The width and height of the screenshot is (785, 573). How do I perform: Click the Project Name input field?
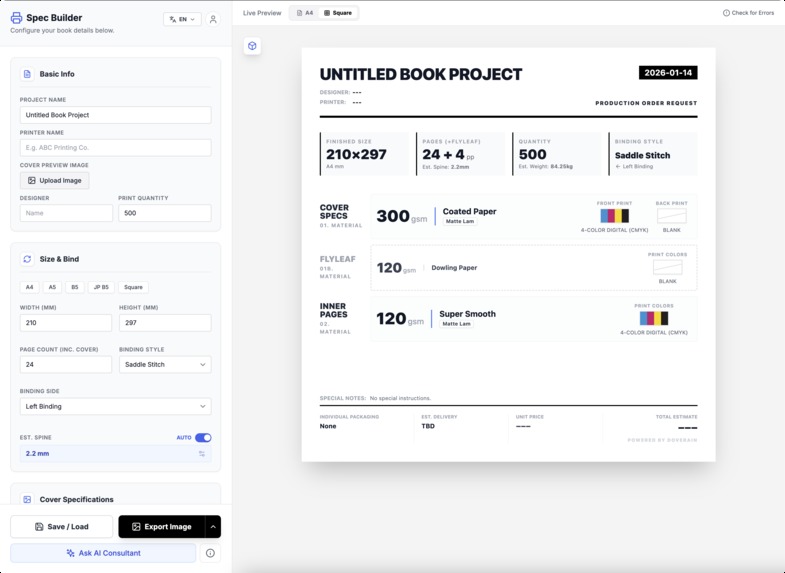click(116, 115)
